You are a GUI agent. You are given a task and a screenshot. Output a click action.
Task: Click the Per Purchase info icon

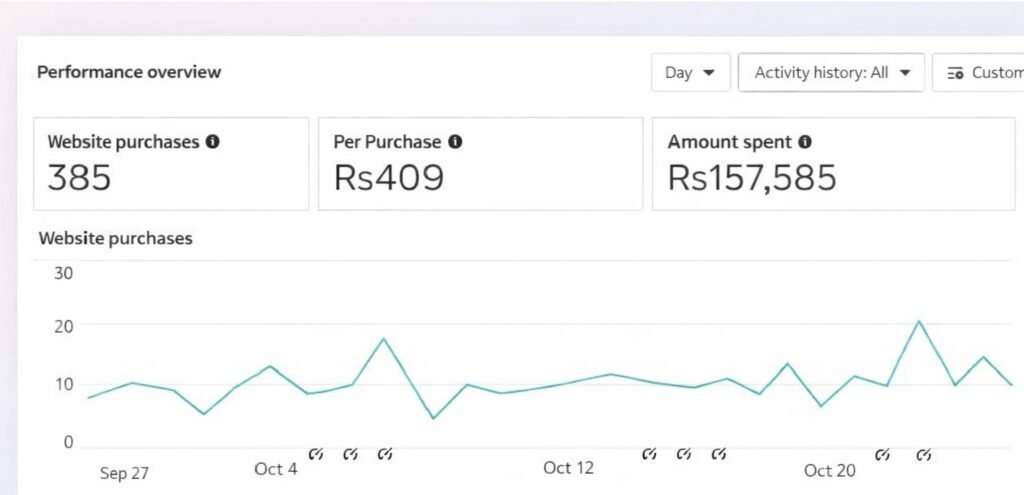455,142
